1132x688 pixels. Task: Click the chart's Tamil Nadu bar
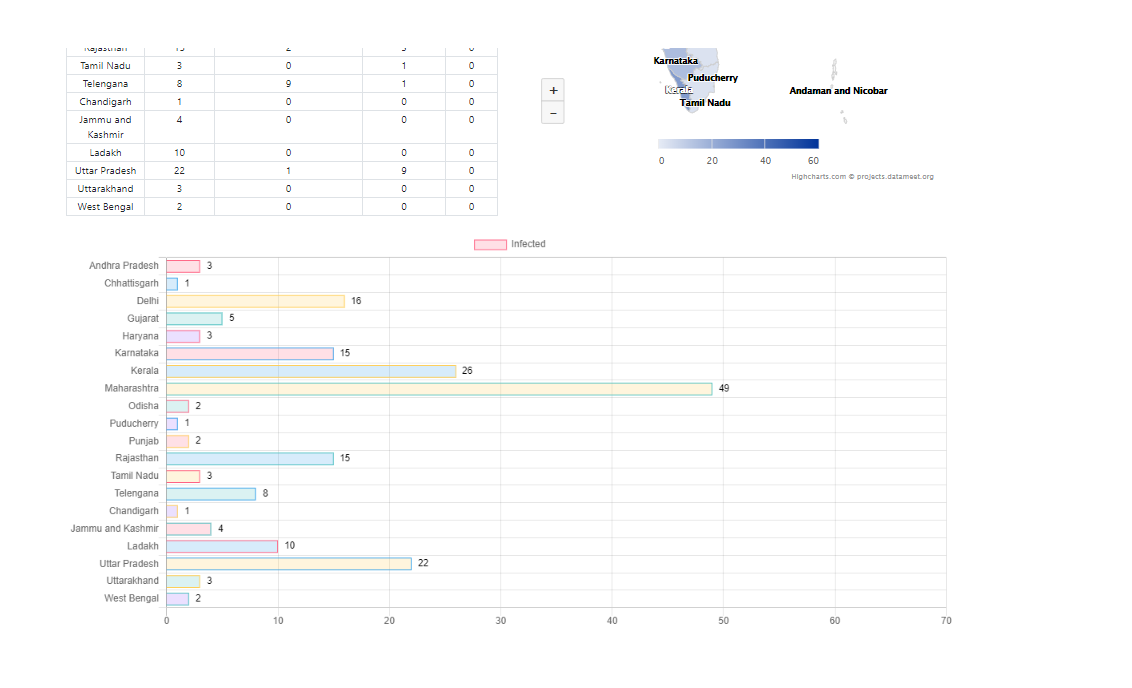(183, 476)
